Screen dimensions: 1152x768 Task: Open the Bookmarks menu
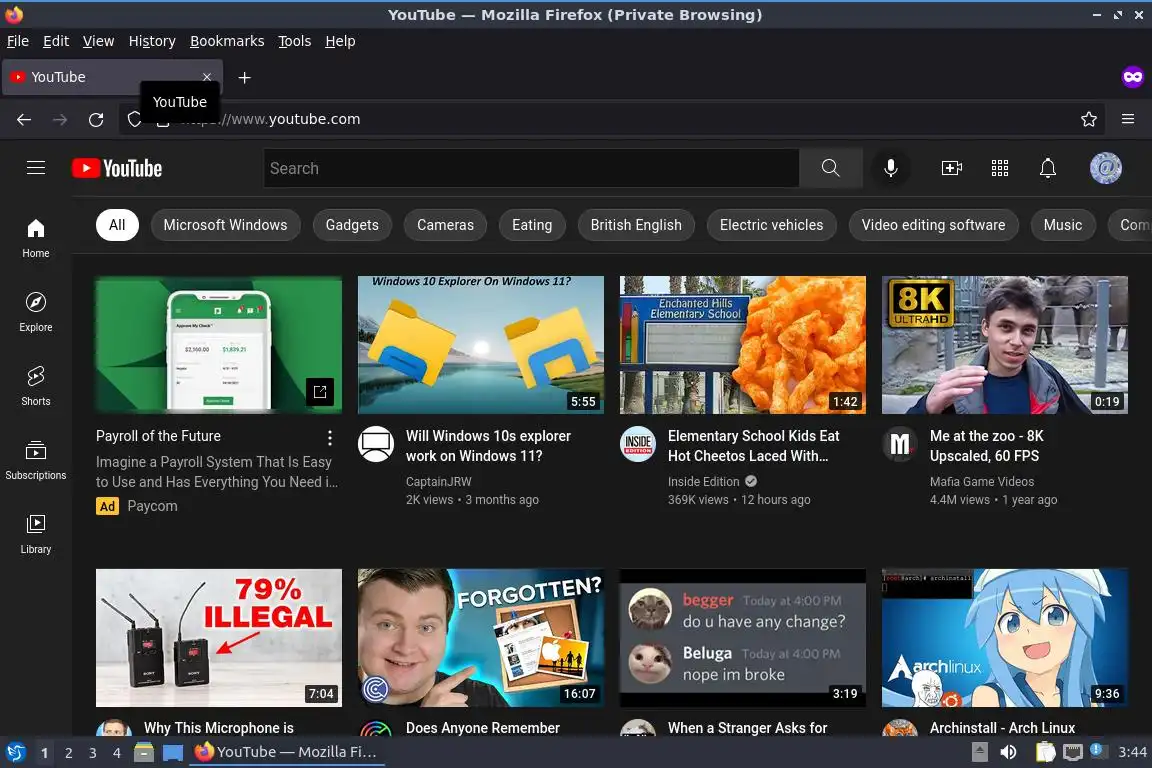(227, 41)
